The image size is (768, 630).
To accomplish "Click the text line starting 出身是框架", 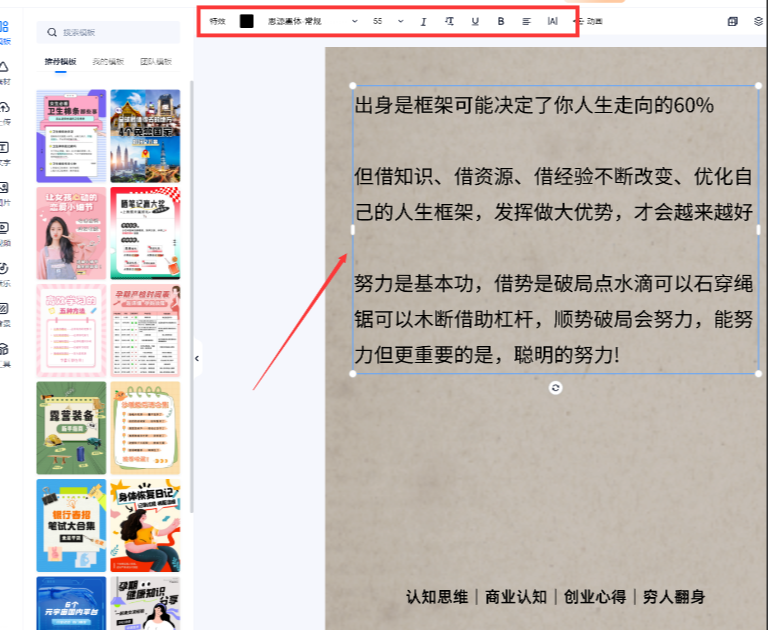I will click(x=534, y=105).
